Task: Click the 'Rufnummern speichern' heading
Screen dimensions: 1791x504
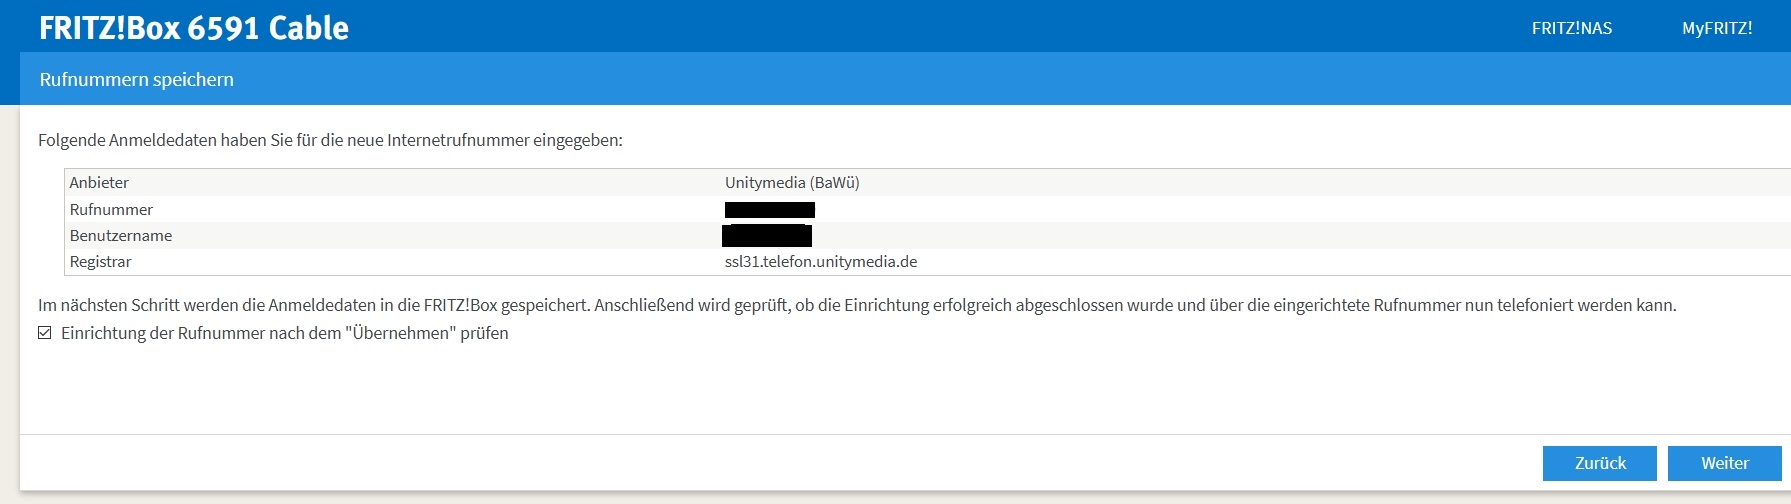Action: [137, 79]
